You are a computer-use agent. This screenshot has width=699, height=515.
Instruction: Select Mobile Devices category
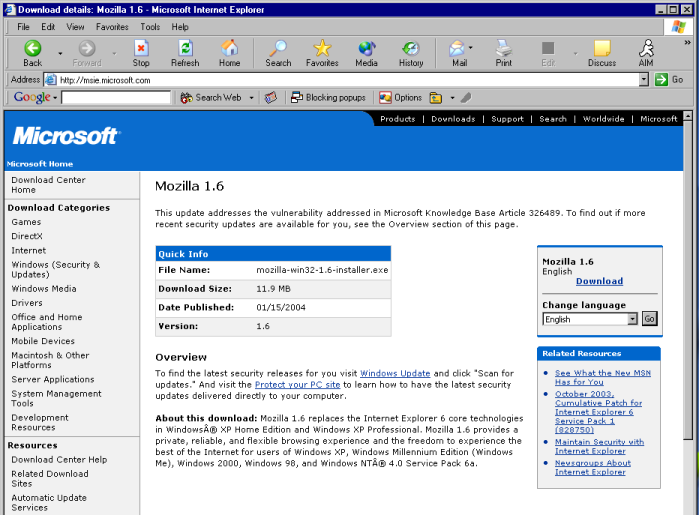click(43, 341)
